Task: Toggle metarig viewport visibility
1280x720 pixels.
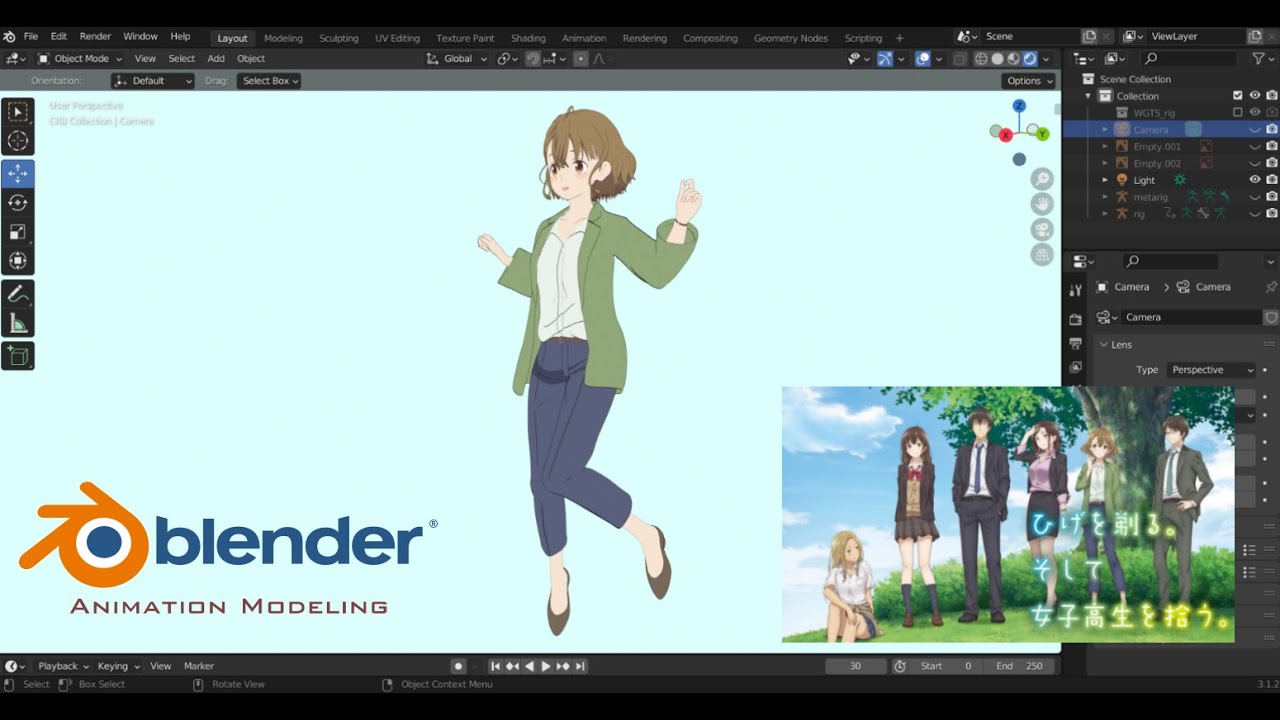Action: pos(1255,197)
